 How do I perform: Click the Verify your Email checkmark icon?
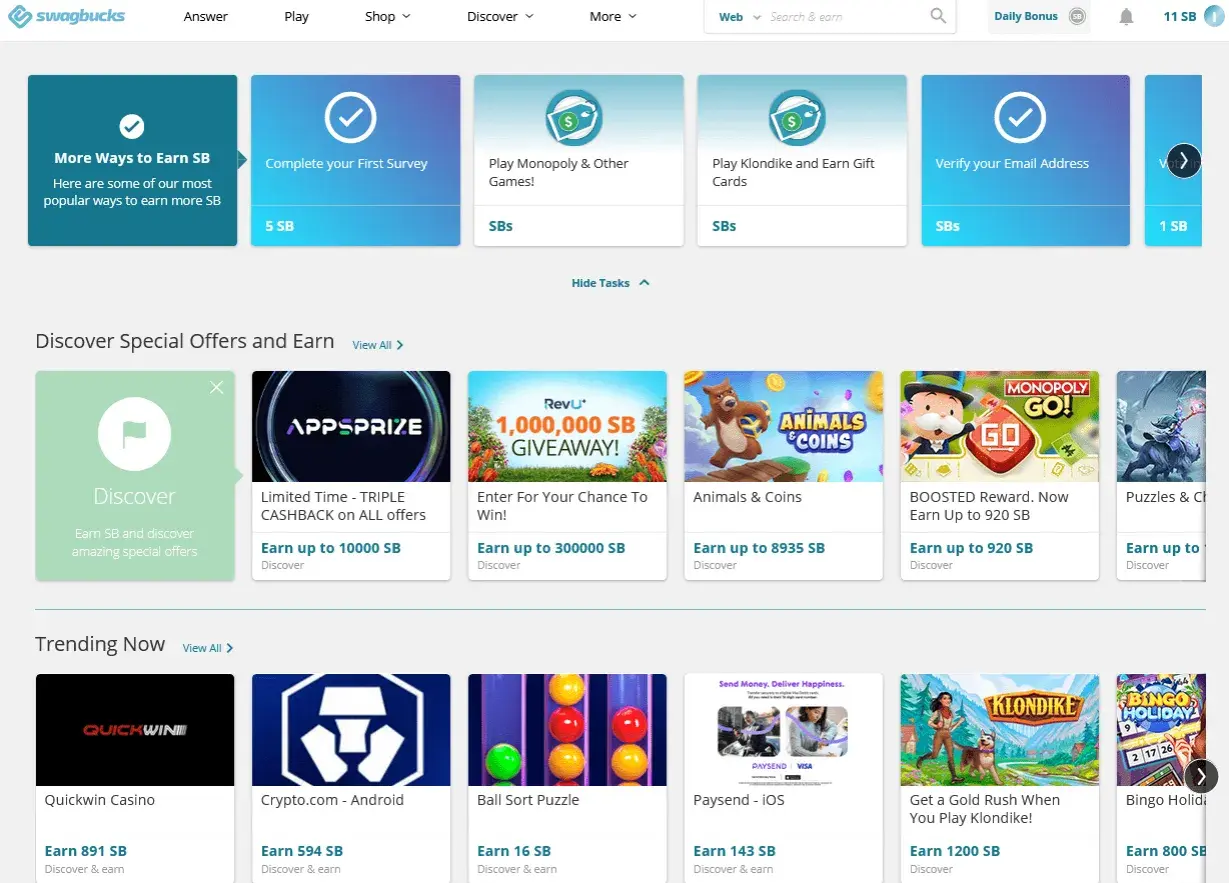[1020, 119]
